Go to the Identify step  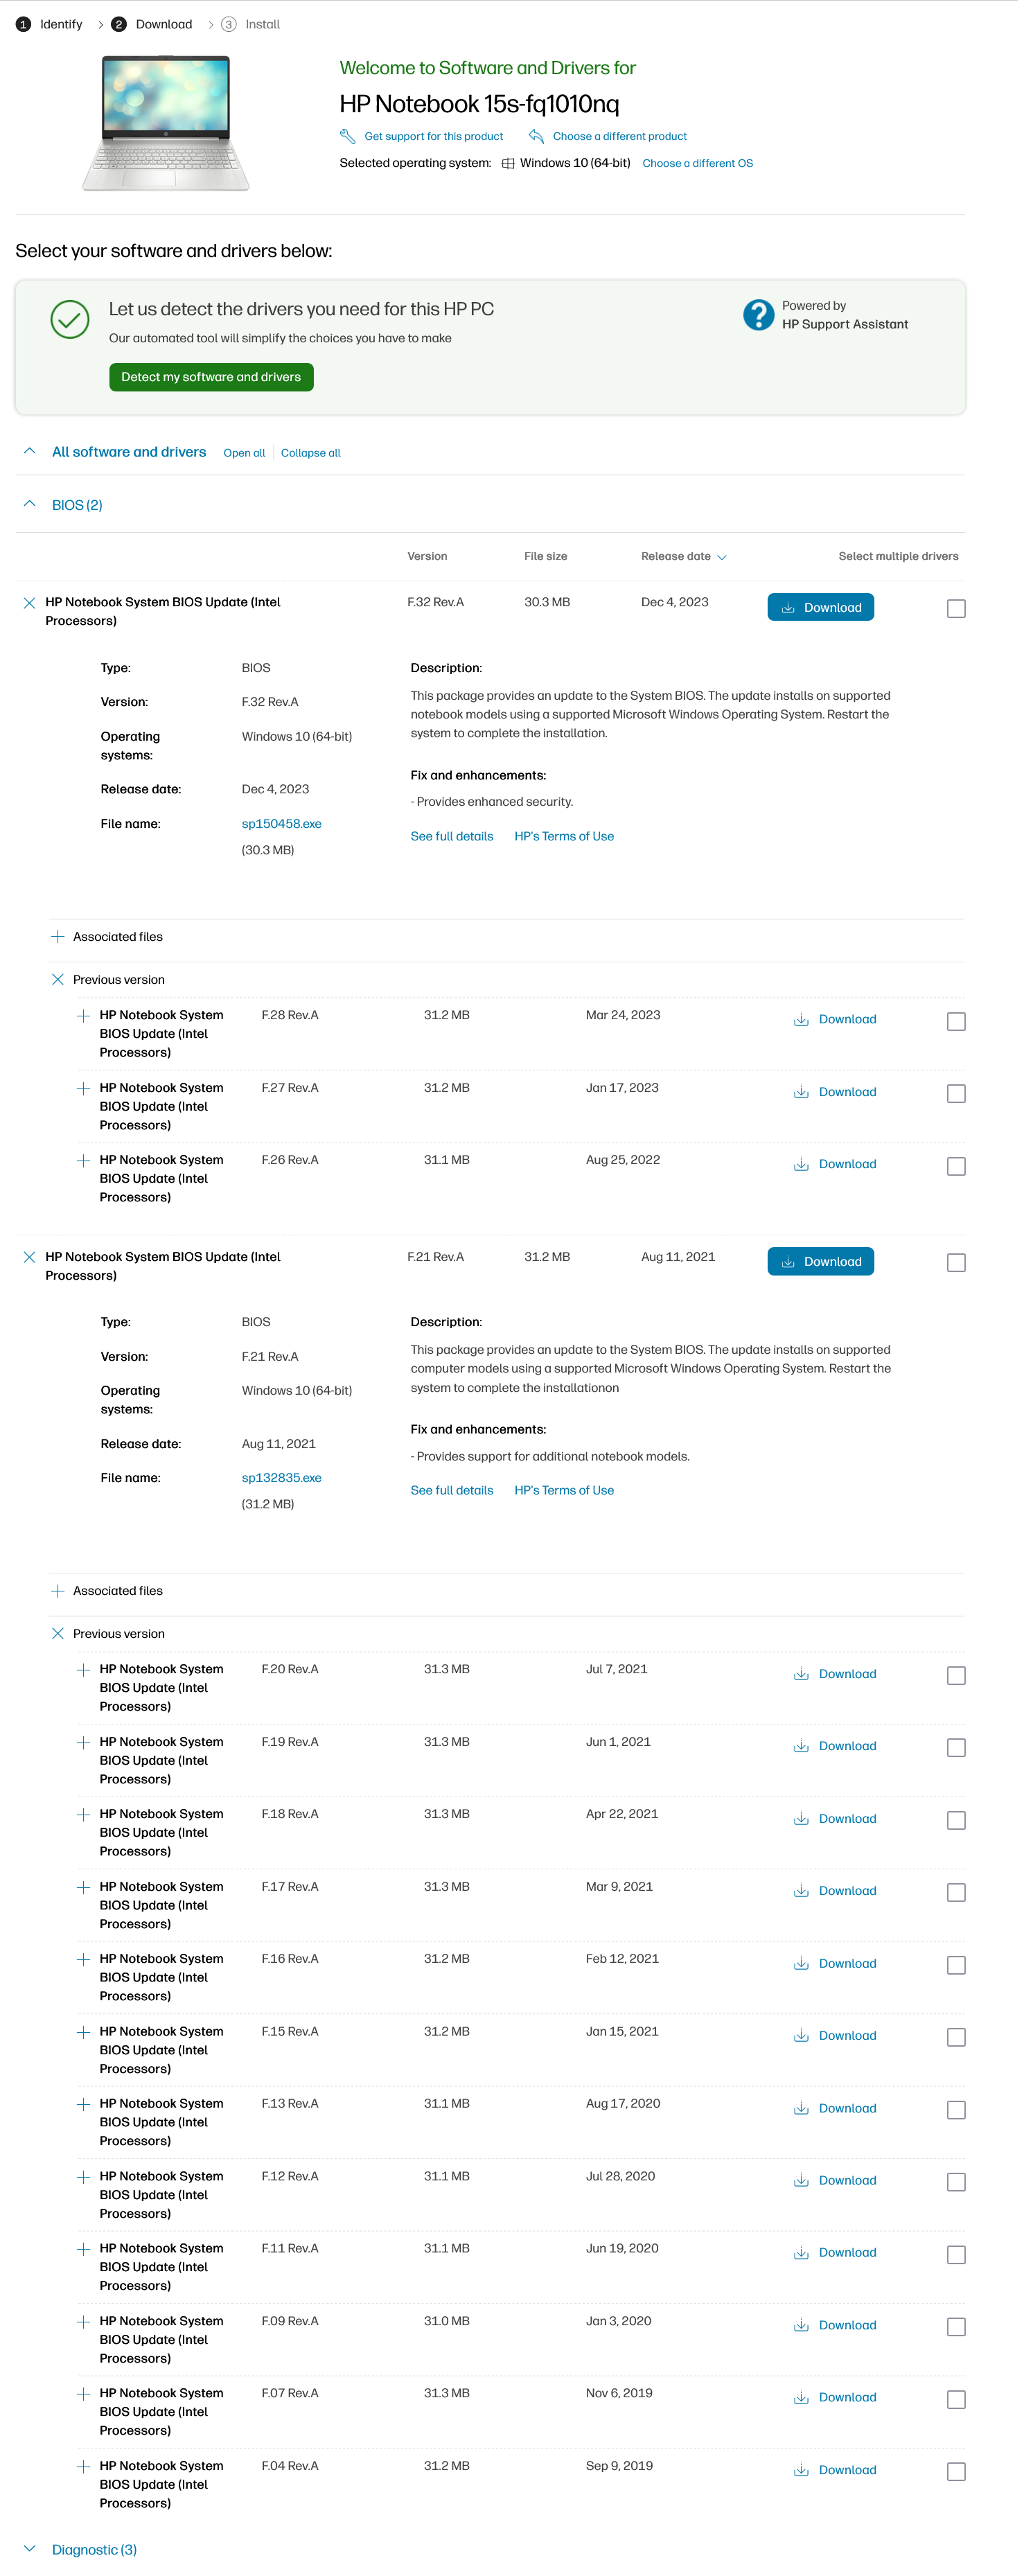[50, 24]
